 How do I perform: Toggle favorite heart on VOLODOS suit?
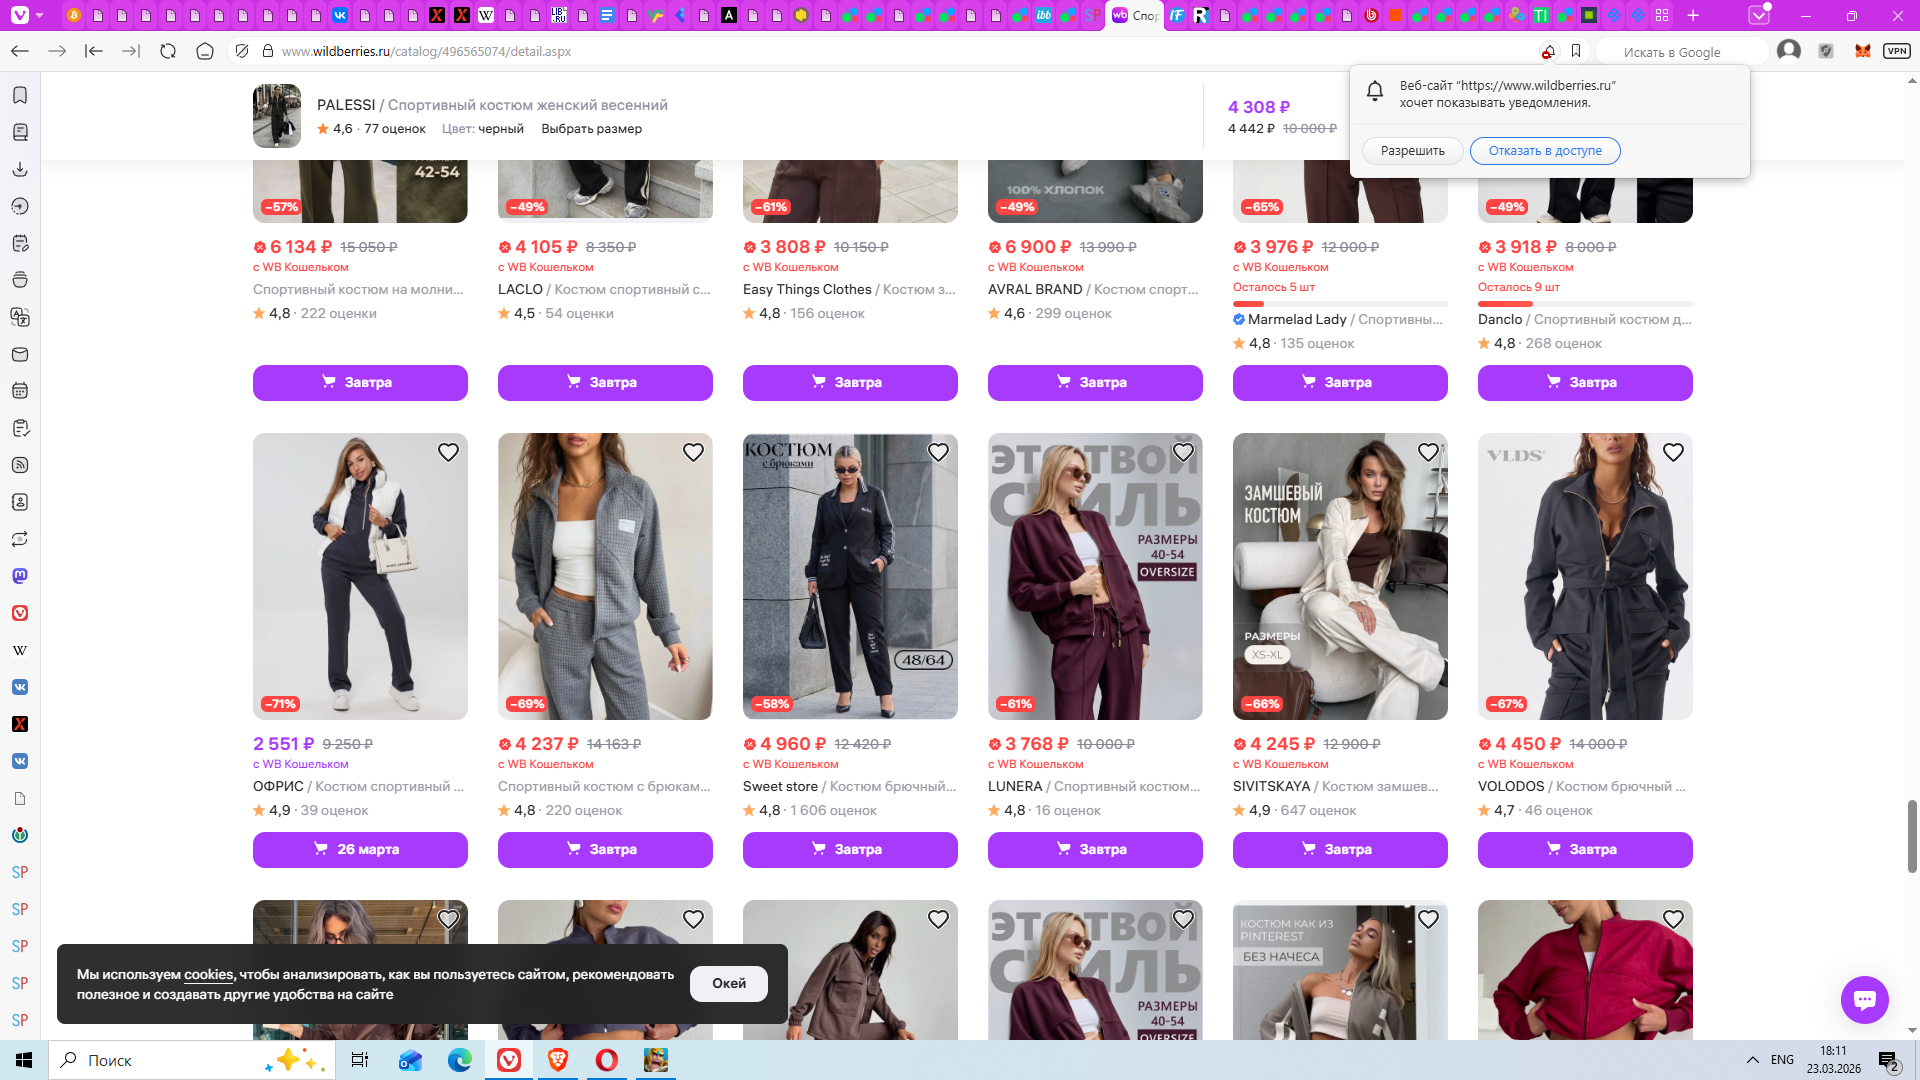pos(1673,452)
